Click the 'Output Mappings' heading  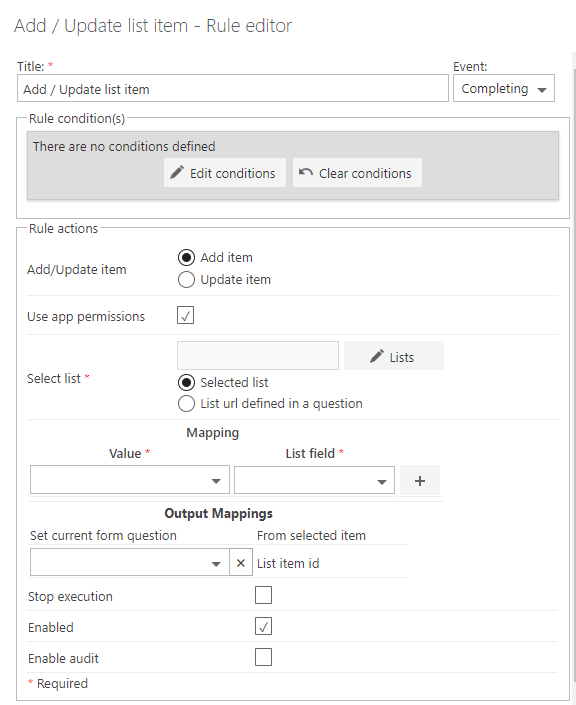point(219,513)
